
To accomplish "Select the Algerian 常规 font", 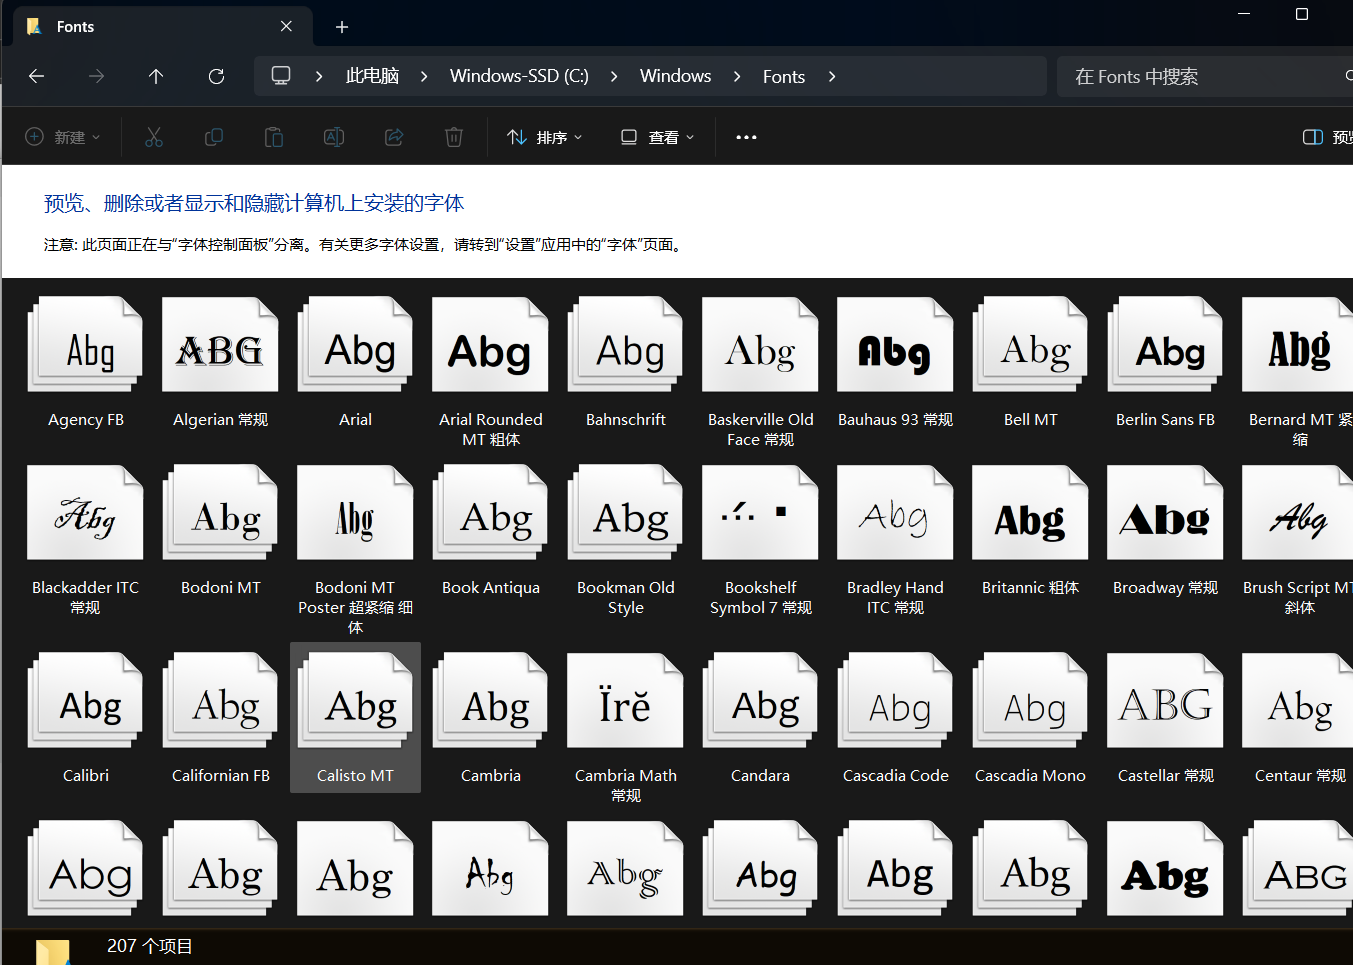I will coord(221,363).
